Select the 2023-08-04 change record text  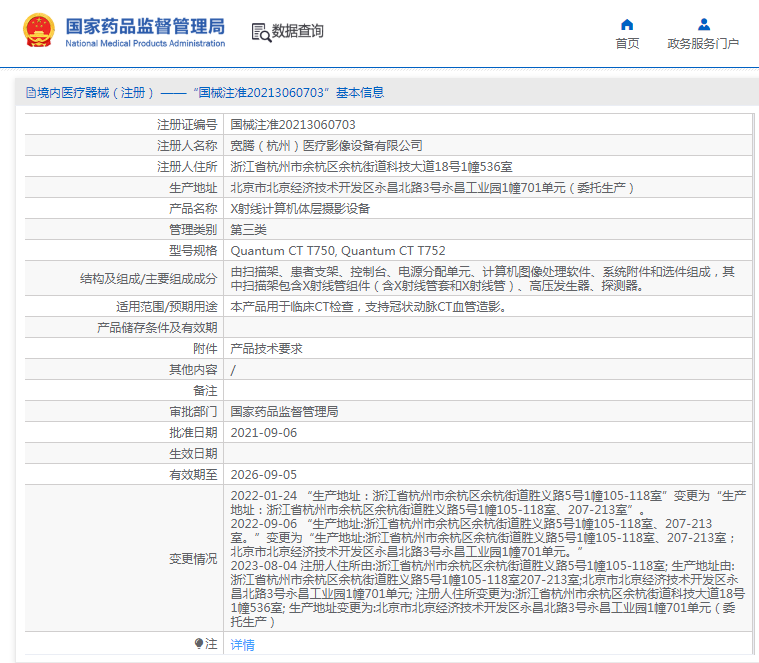487,593
